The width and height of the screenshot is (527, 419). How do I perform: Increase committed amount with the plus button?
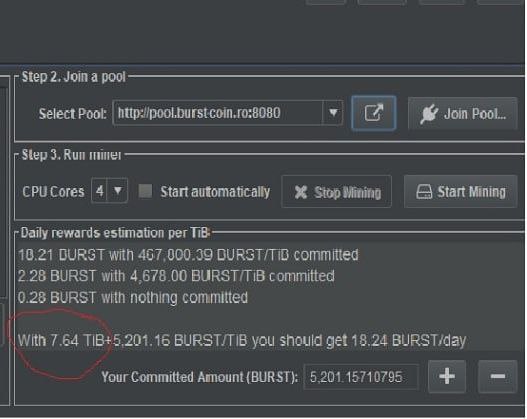(447, 376)
